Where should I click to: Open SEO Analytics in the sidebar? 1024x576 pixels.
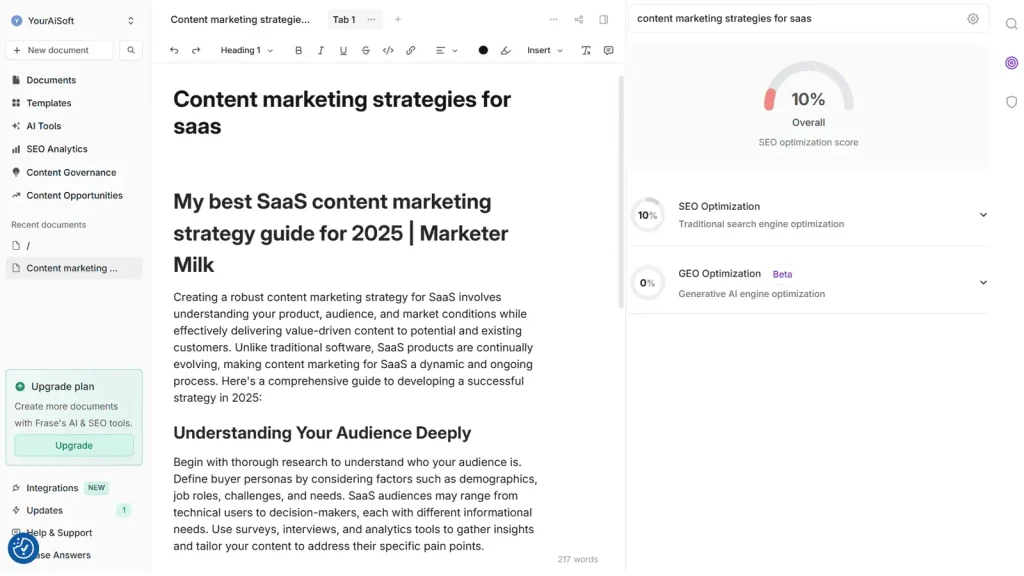(x=57, y=149)
